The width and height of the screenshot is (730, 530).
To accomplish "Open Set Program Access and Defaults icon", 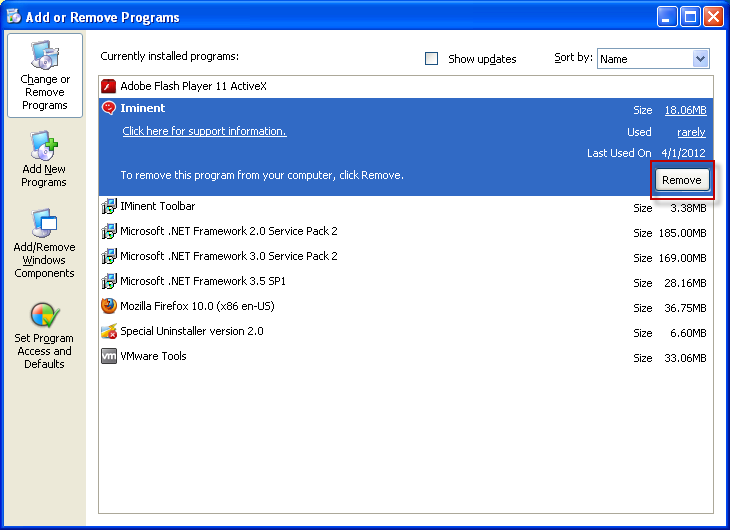I will (x=44, y=315).
